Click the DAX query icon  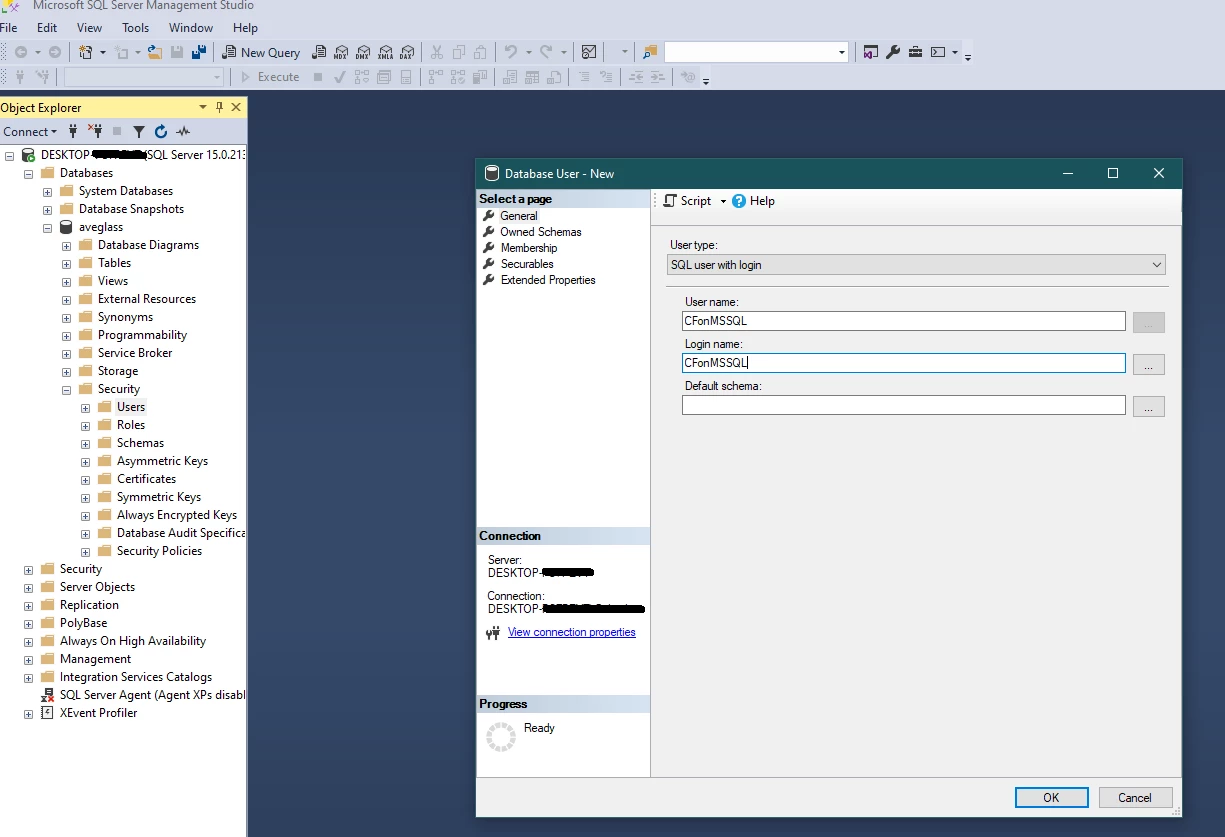(407, 52)
